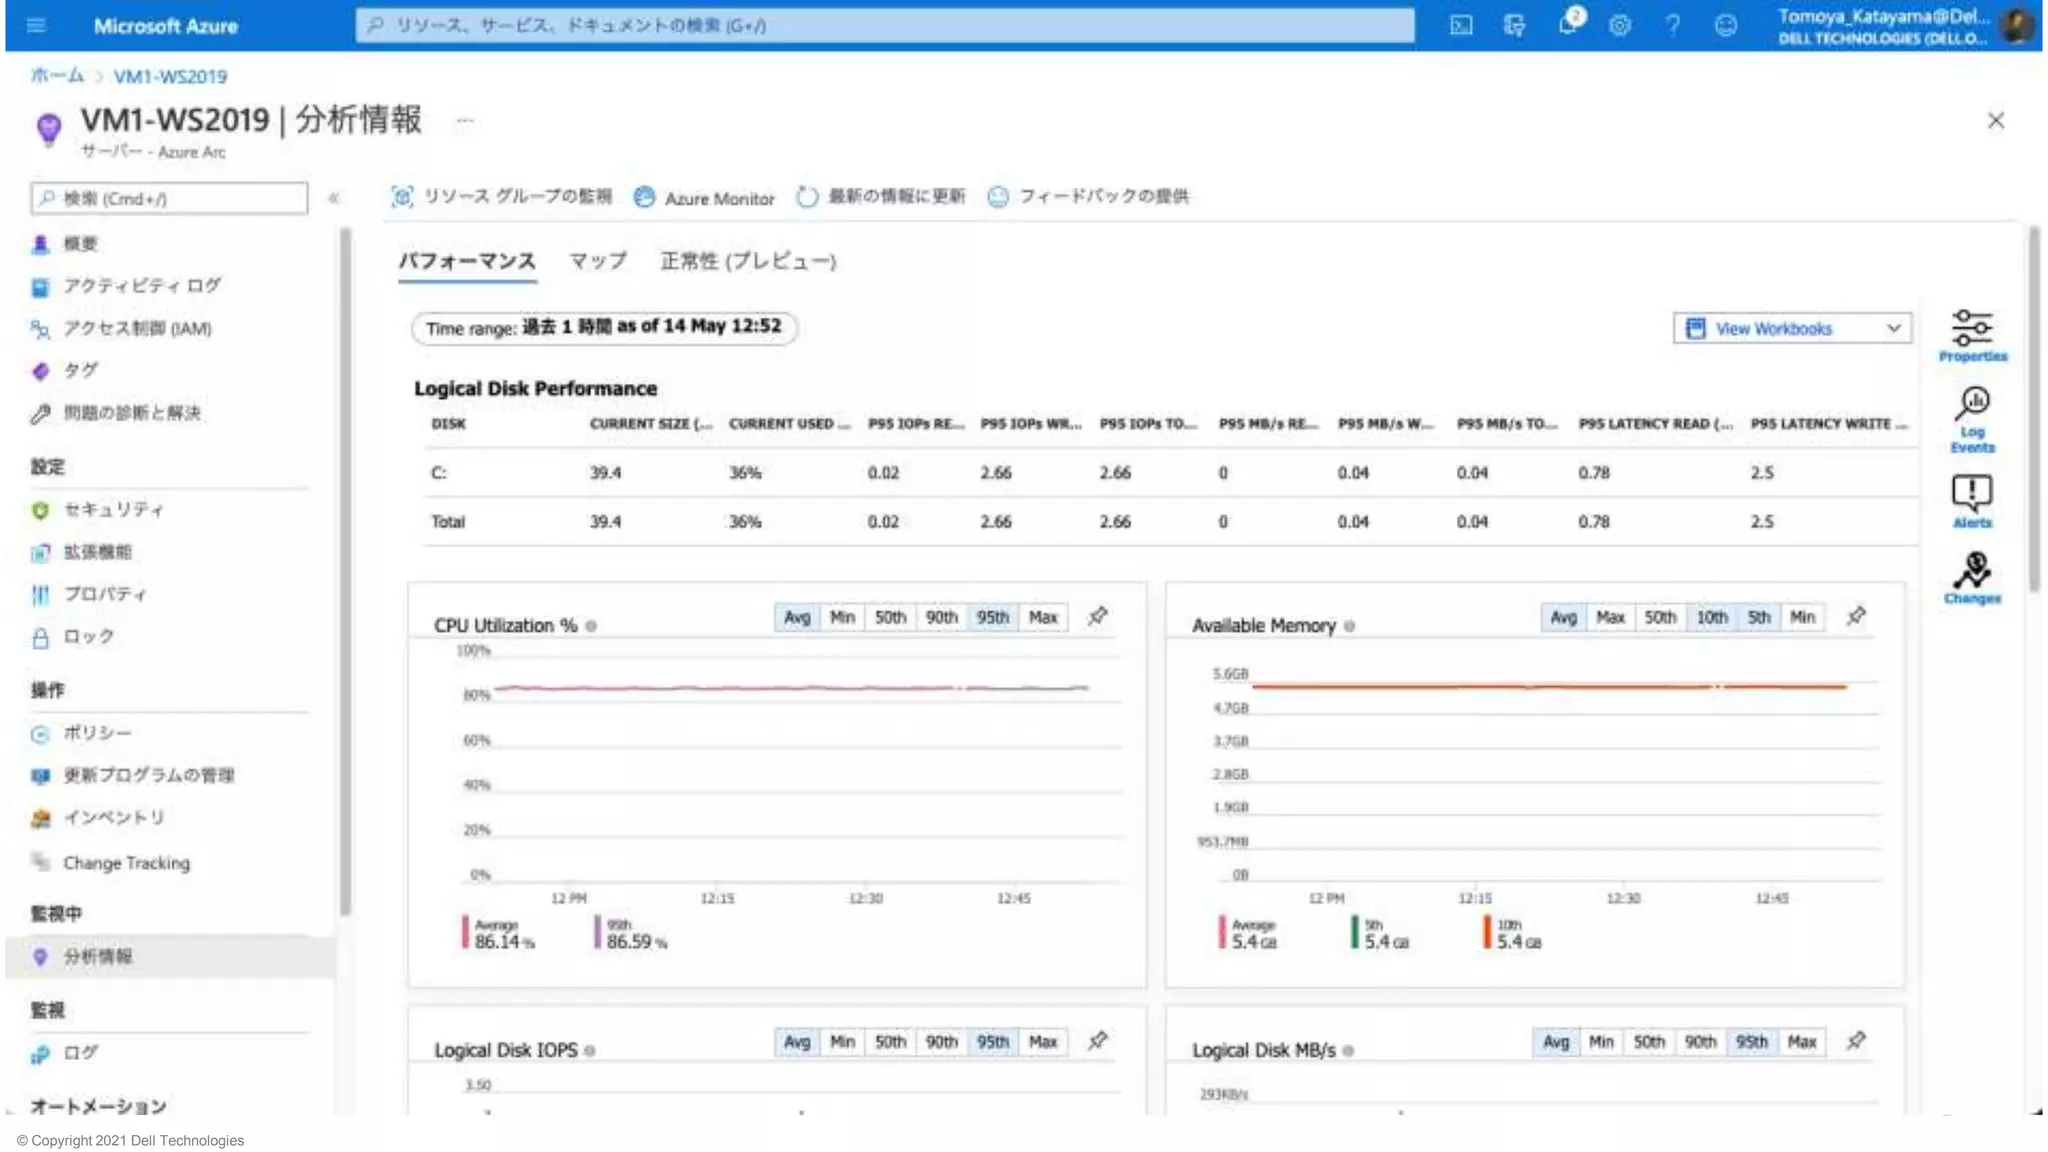Pin the Available Memory chart
Viewport: 2048px width, 1152px height.
click(x=1855, y=616)
